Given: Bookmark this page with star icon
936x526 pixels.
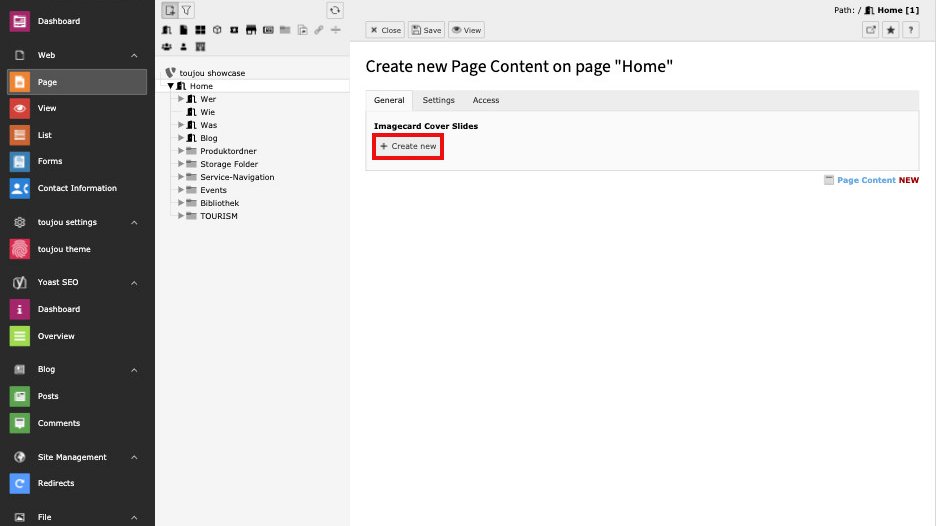Looking at the screenshot, I should click(x=891, y=30).
